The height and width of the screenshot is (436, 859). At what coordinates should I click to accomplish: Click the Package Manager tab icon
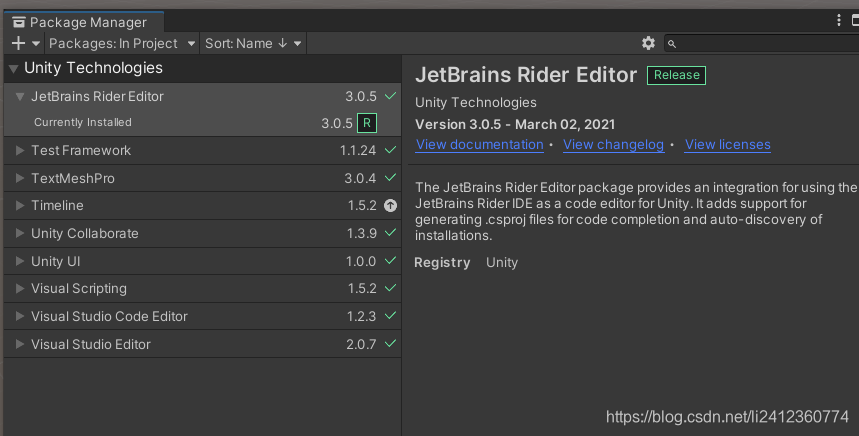click(x=19, y=22)
